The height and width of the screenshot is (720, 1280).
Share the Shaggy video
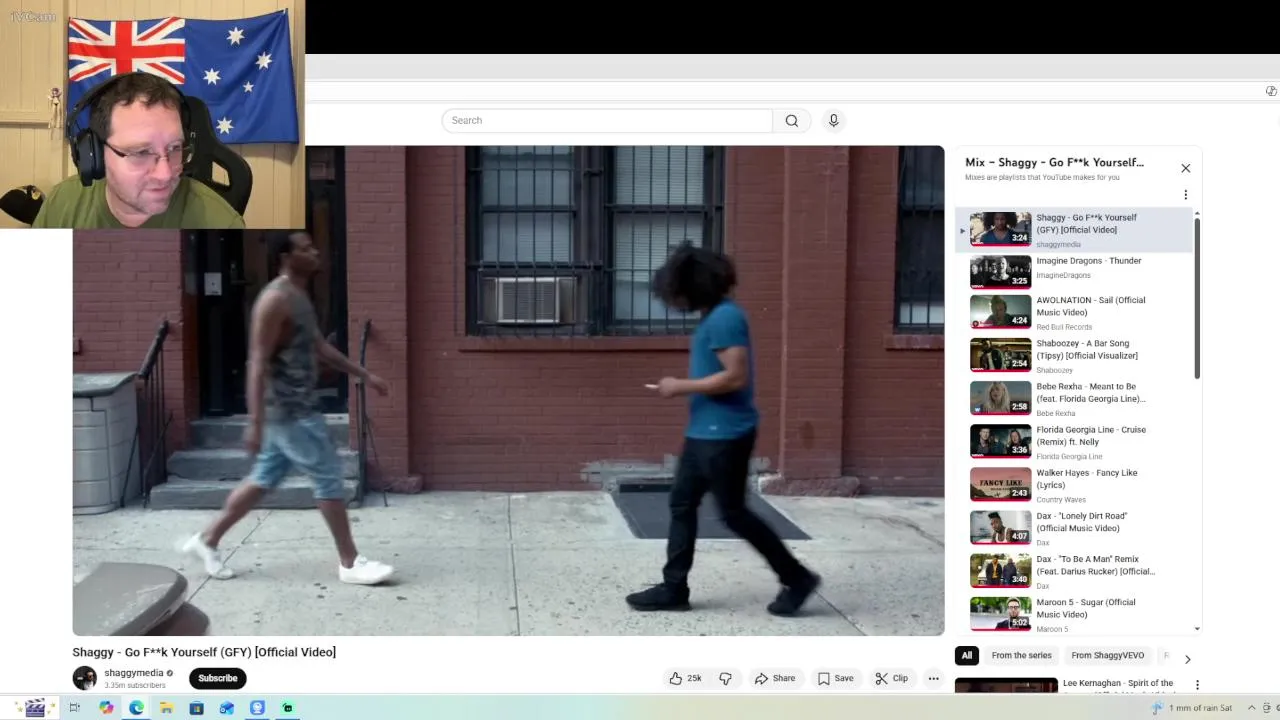(775, 678)
